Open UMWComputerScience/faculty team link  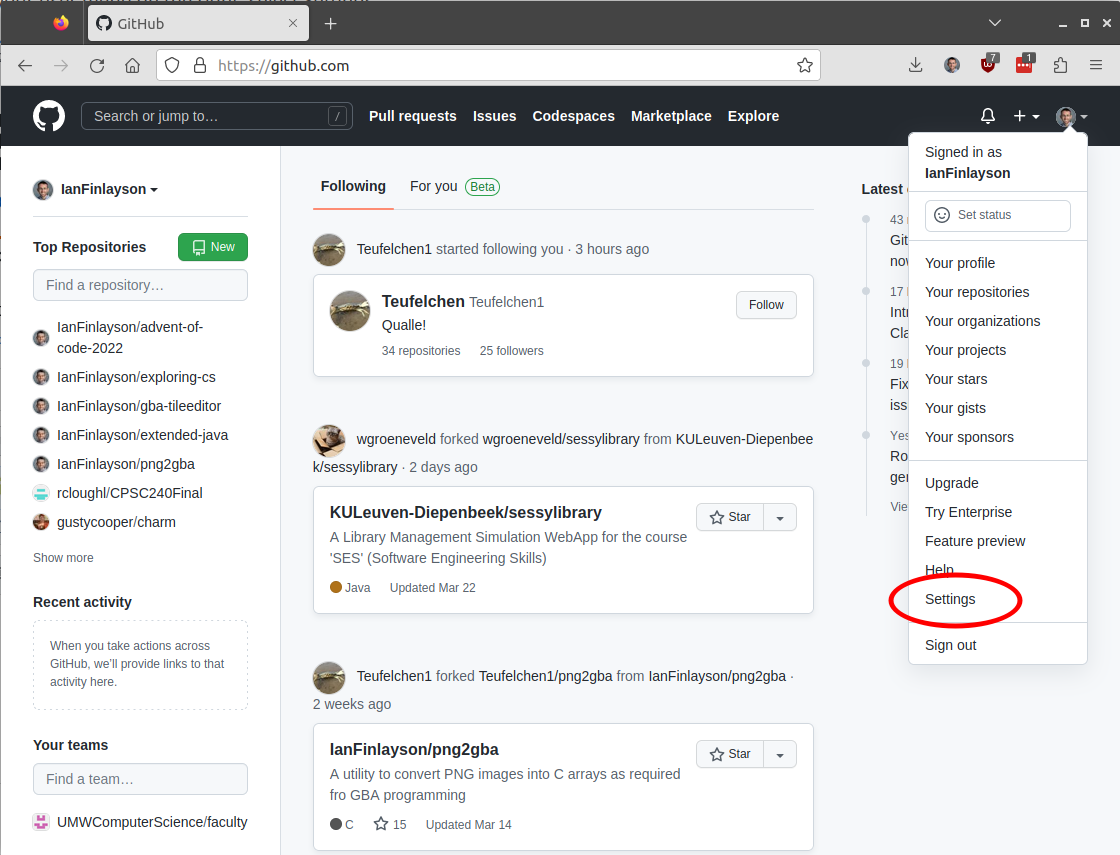click(152, 822)
